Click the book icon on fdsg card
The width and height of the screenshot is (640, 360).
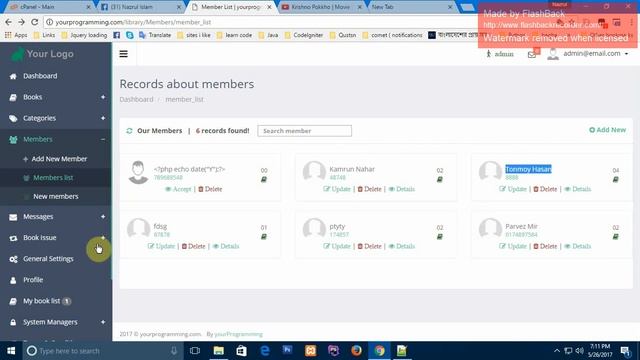coord(264,237)
